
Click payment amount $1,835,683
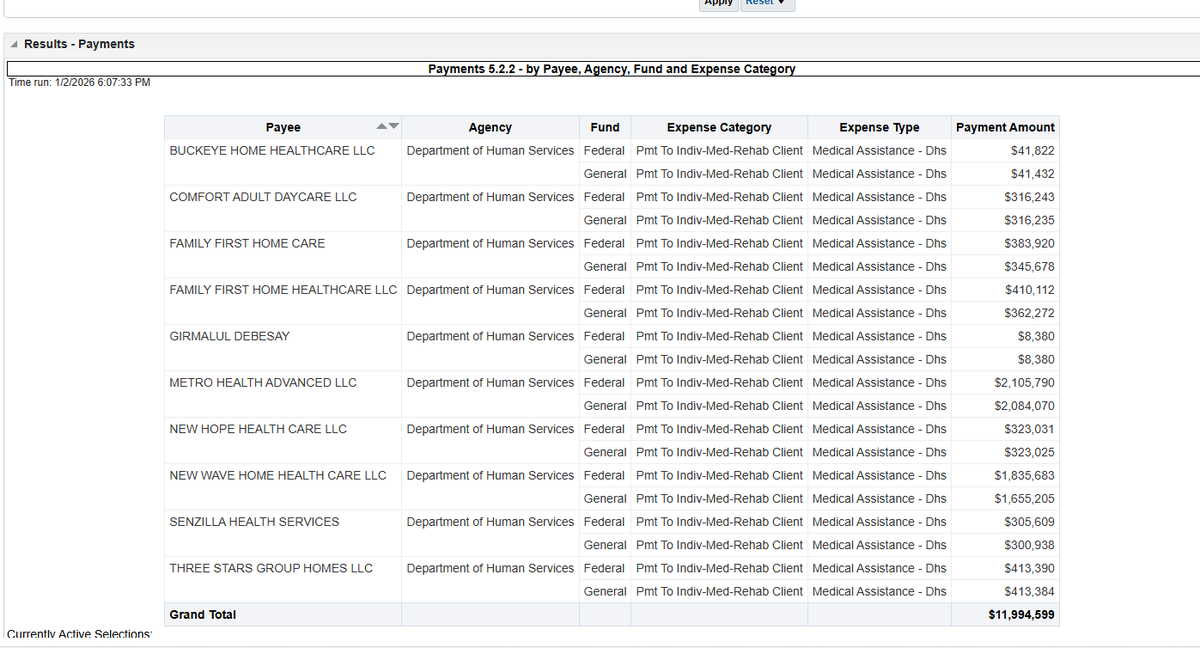[1025, 475]
